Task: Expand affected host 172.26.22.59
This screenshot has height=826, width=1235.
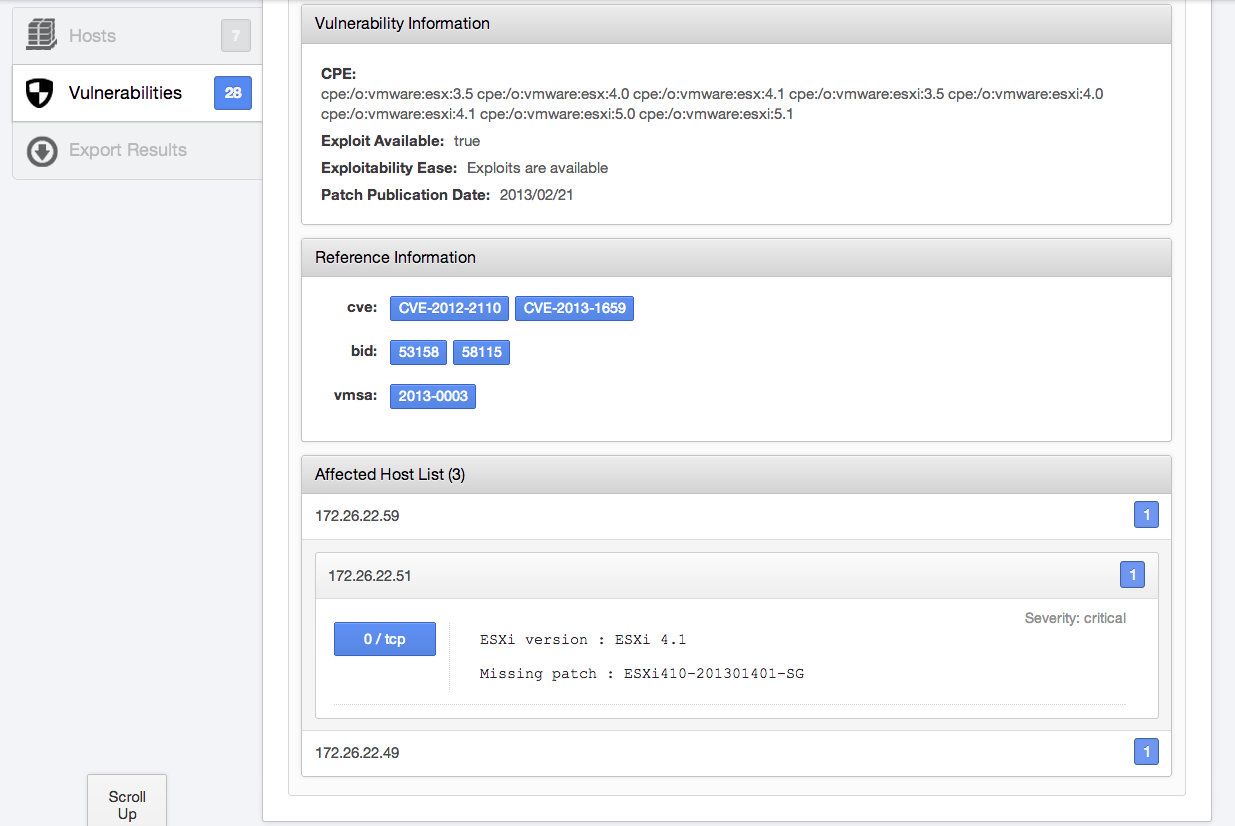Action: click(736, 516)
